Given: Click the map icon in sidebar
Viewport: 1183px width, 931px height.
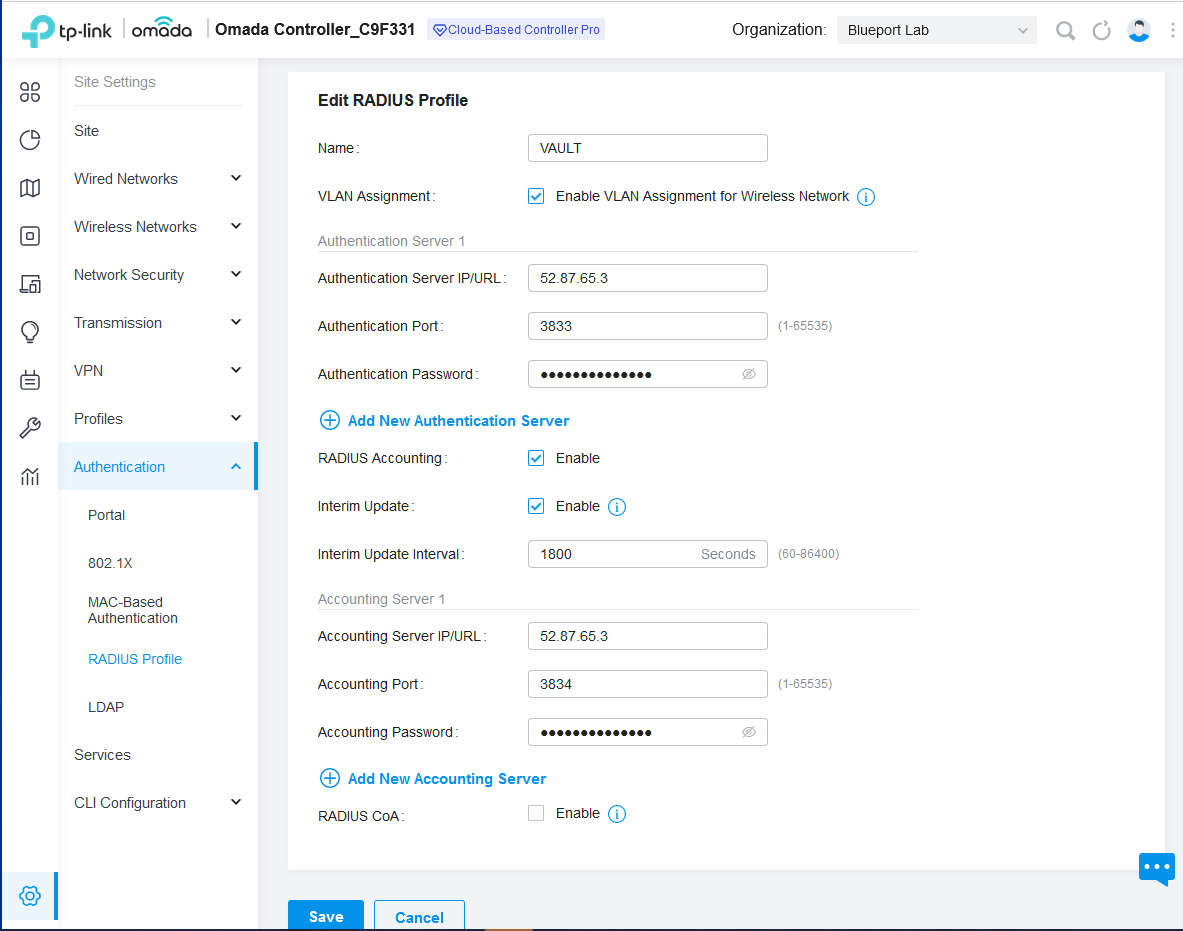Looking at the screenshot, I should (30, 188).
